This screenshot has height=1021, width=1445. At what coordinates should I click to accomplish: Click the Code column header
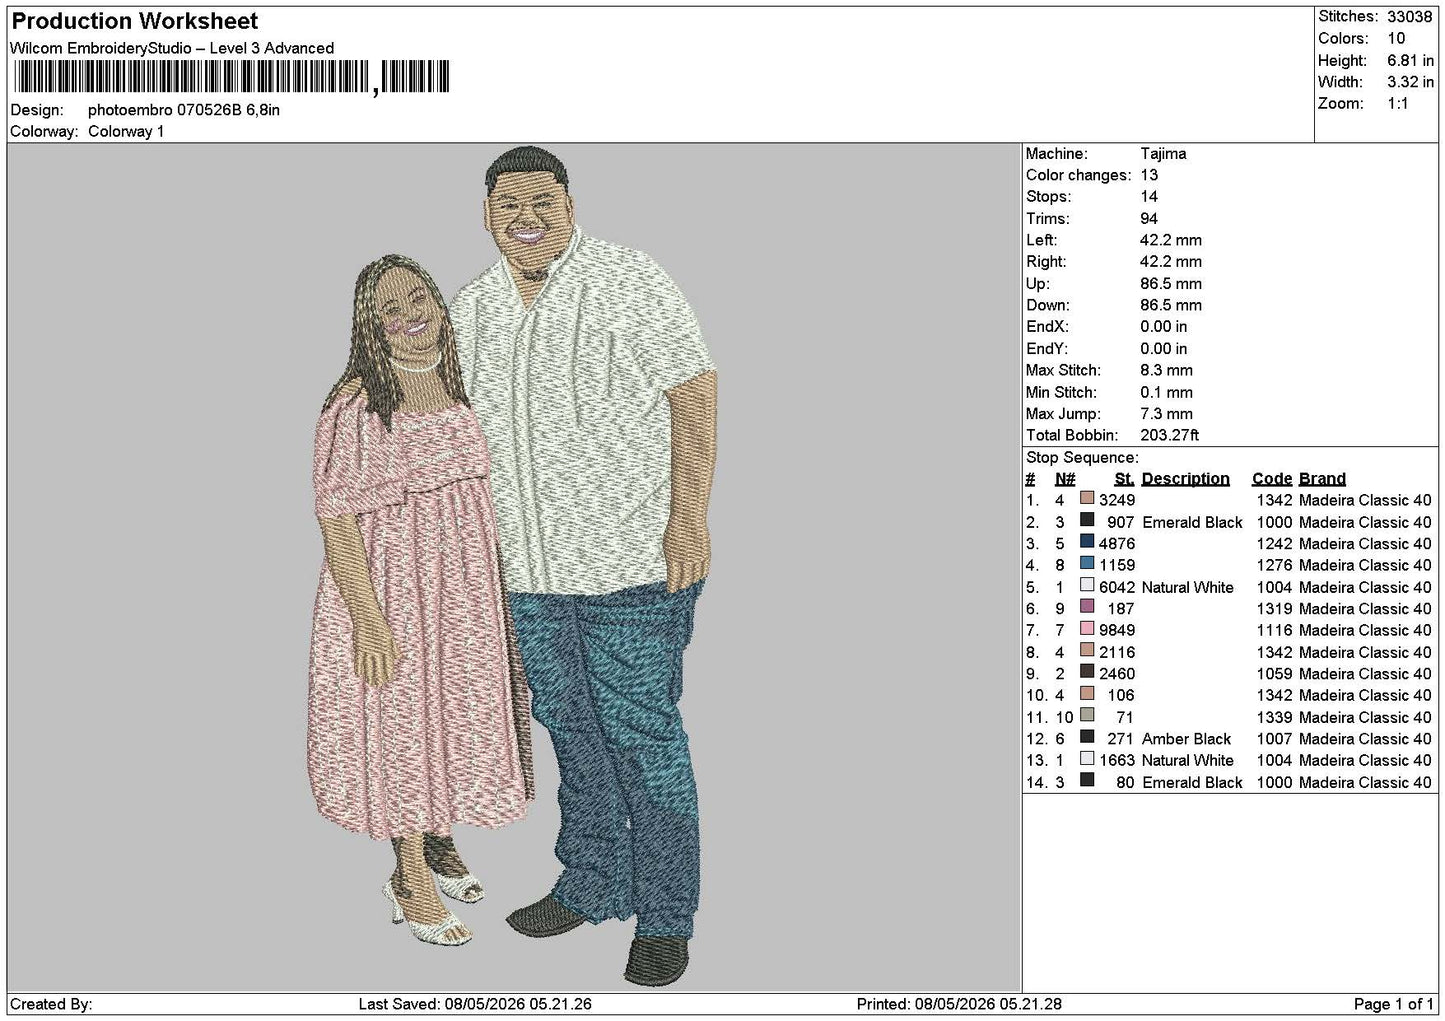[1272, 479]
